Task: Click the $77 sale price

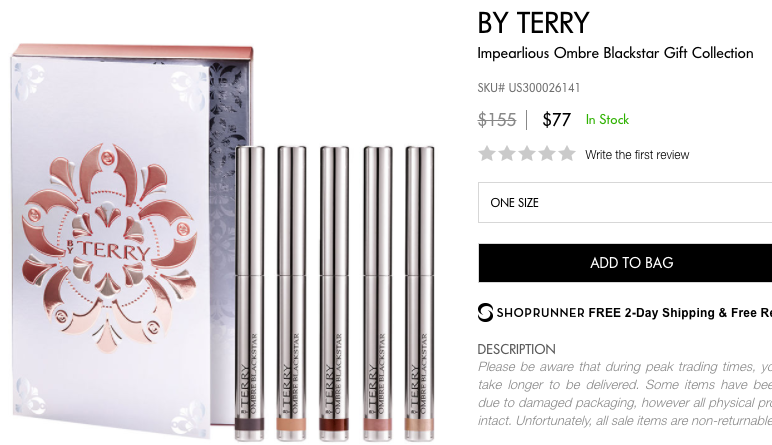Action: tap(556, 120)
